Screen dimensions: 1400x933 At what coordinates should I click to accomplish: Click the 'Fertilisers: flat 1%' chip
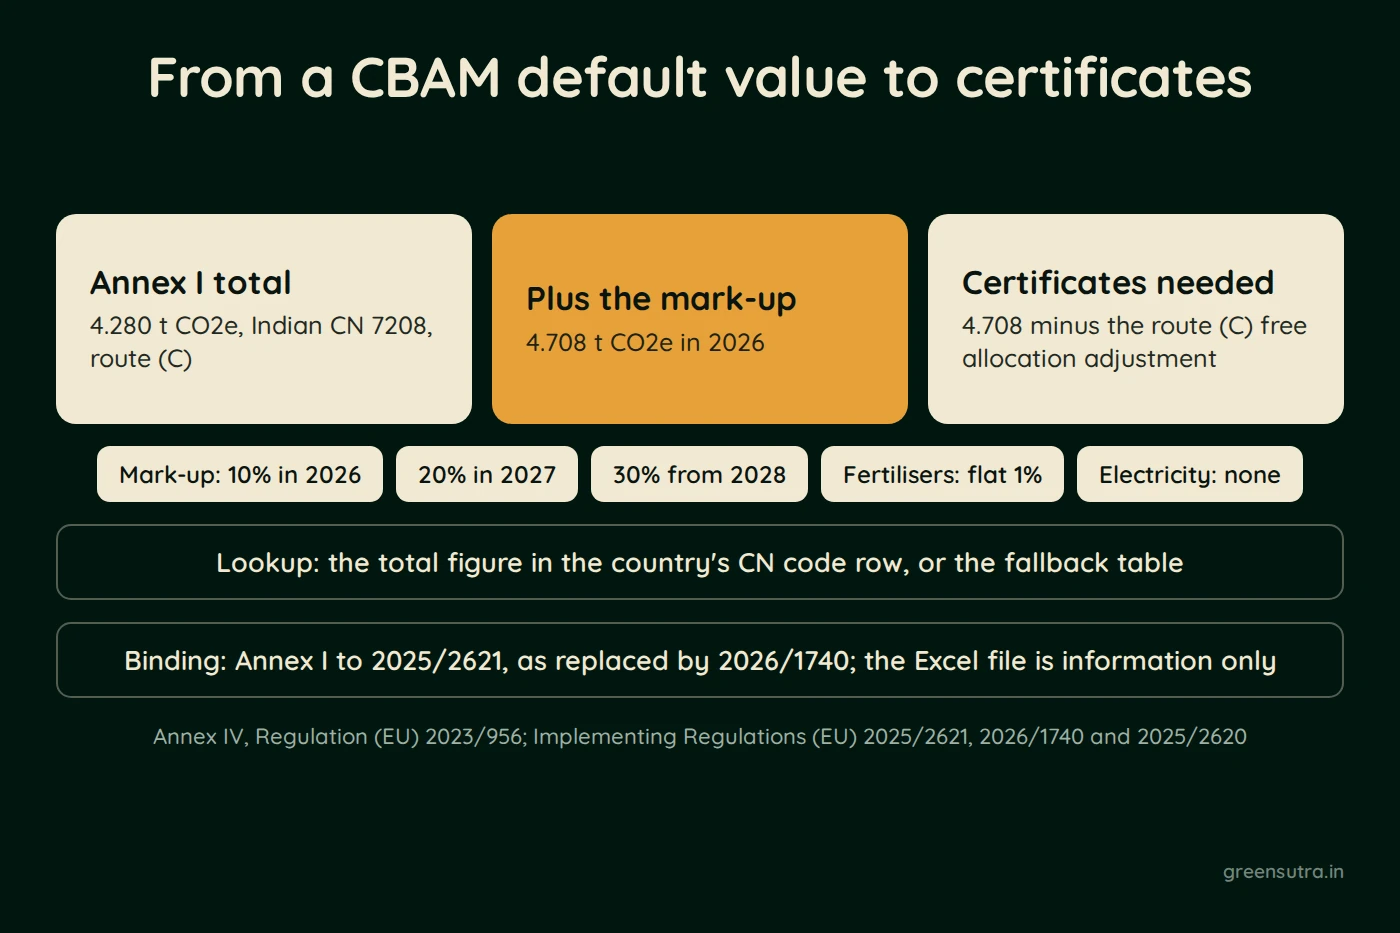point(942,474)
